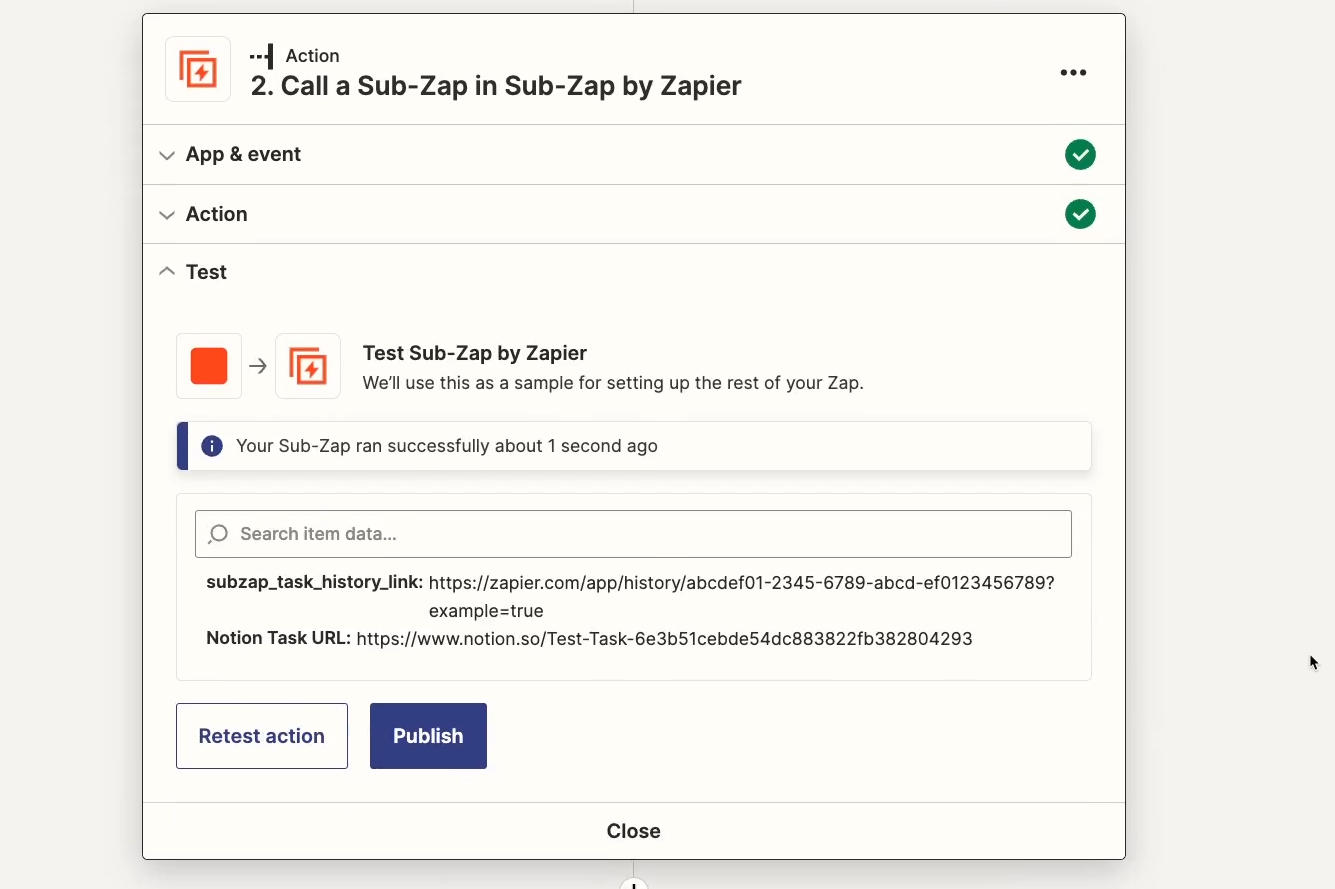The height and width of the screenshot is (889, 1335).
Task: Click the orange trigger square icon
Action: point(209,366)
